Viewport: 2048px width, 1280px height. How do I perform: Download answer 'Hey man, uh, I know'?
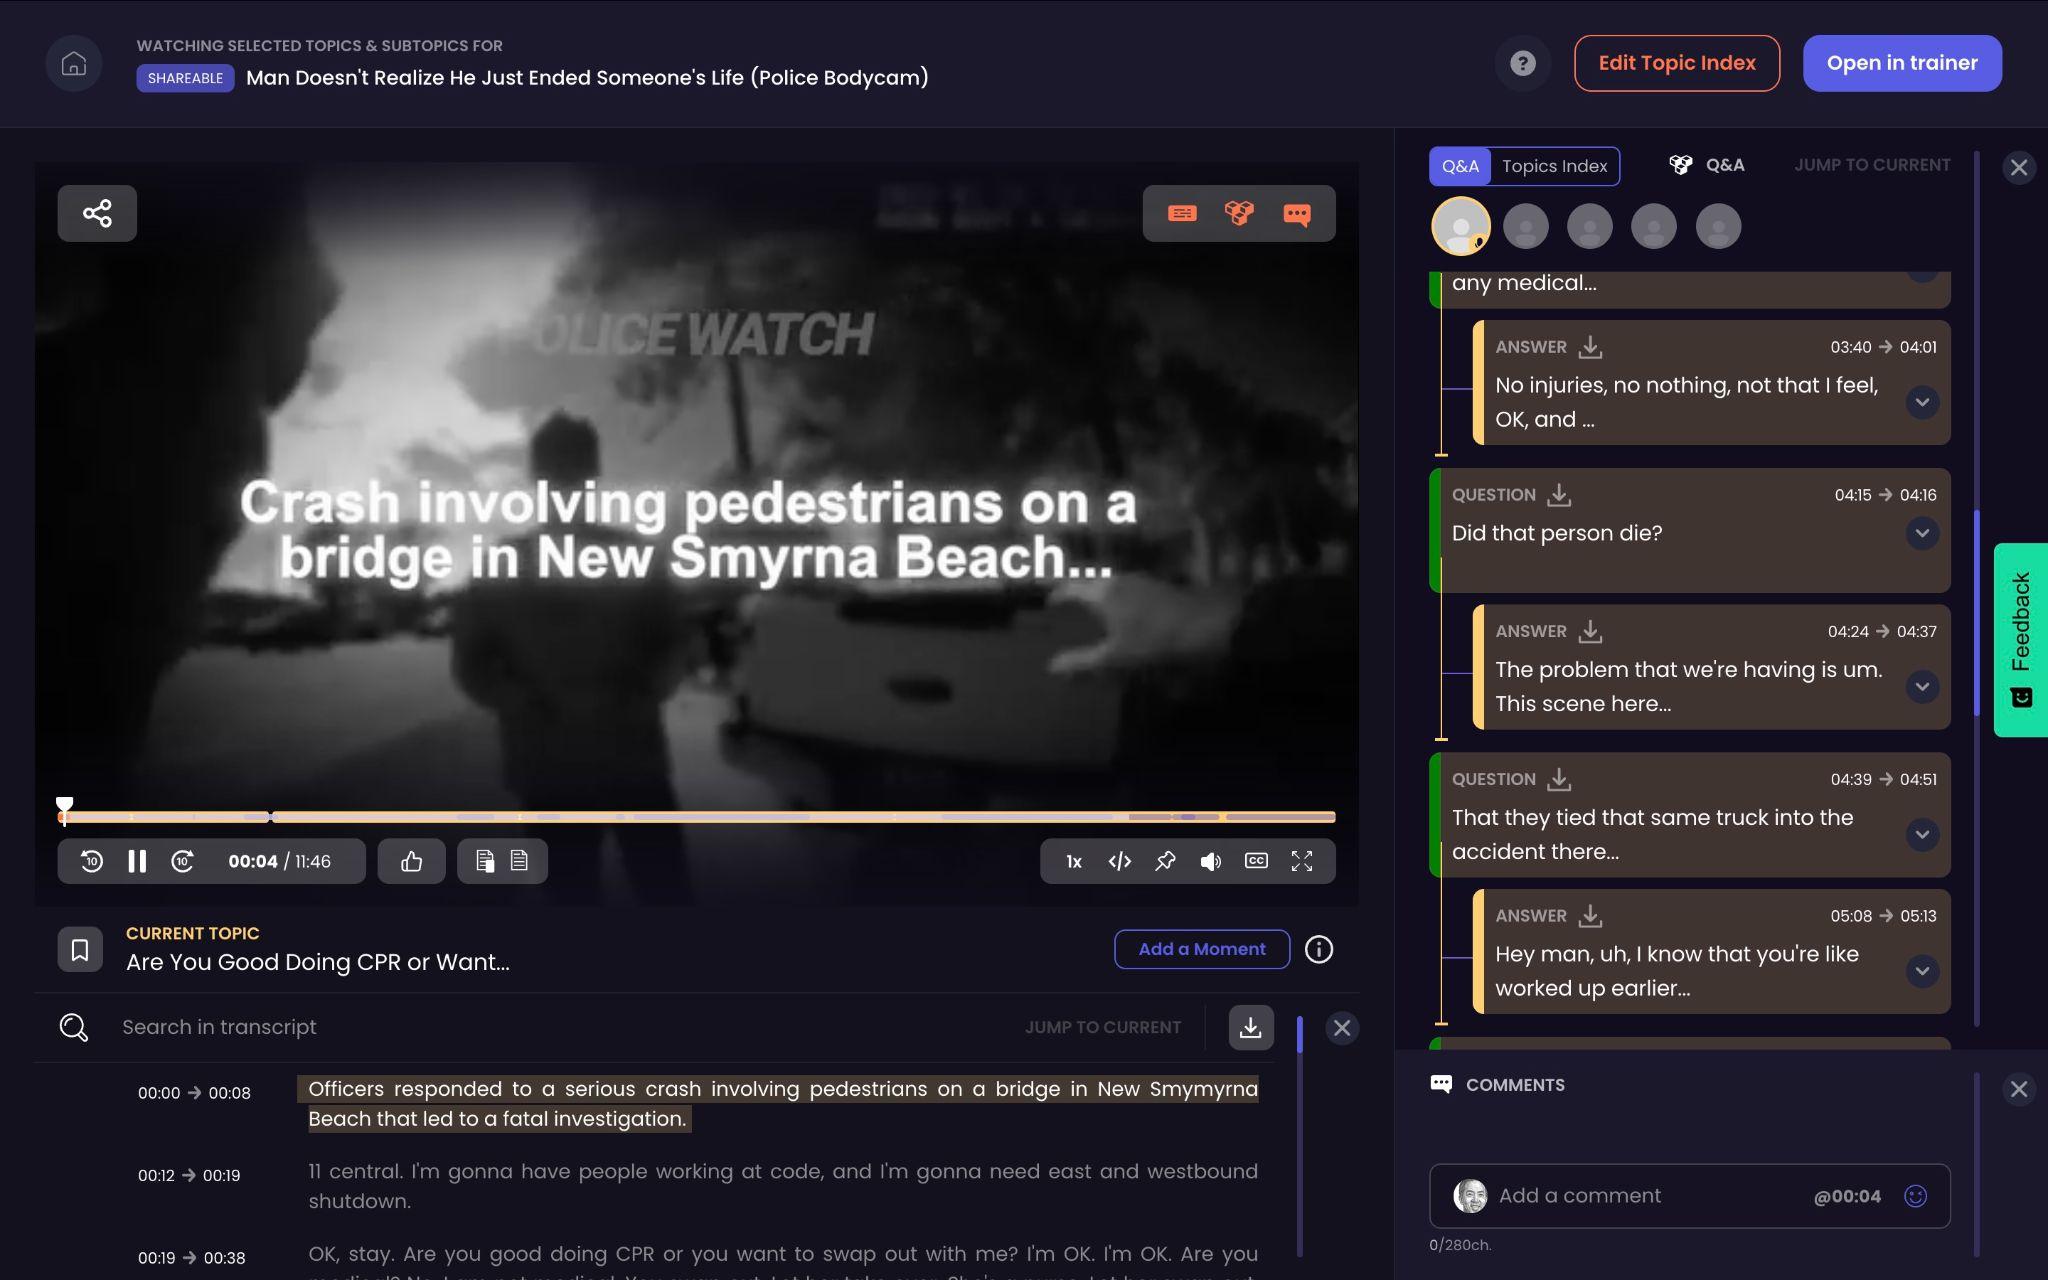coord(1590,915)
